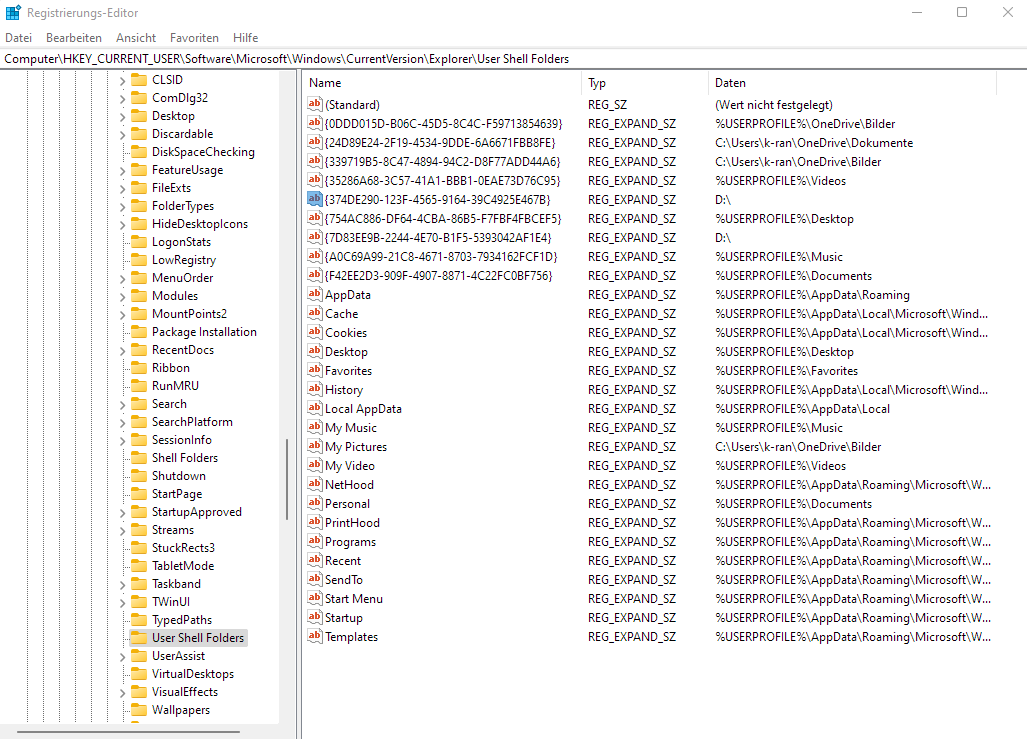Click the horizontal scrollbar under the key tree
Screen dimensions: 1027x739
(128, 732)
